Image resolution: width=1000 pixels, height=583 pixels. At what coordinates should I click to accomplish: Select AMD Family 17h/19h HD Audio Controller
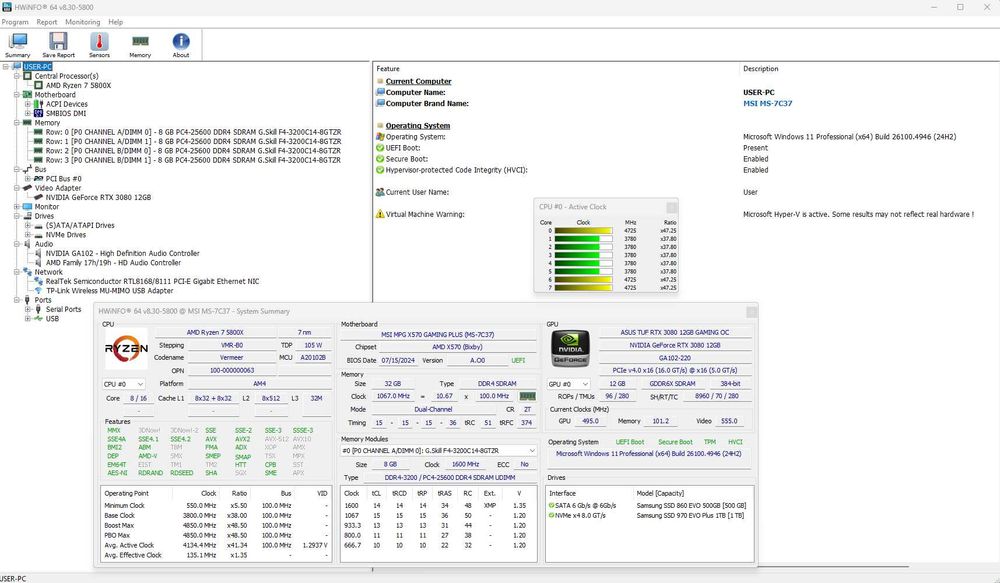click(x=113, y=263)
